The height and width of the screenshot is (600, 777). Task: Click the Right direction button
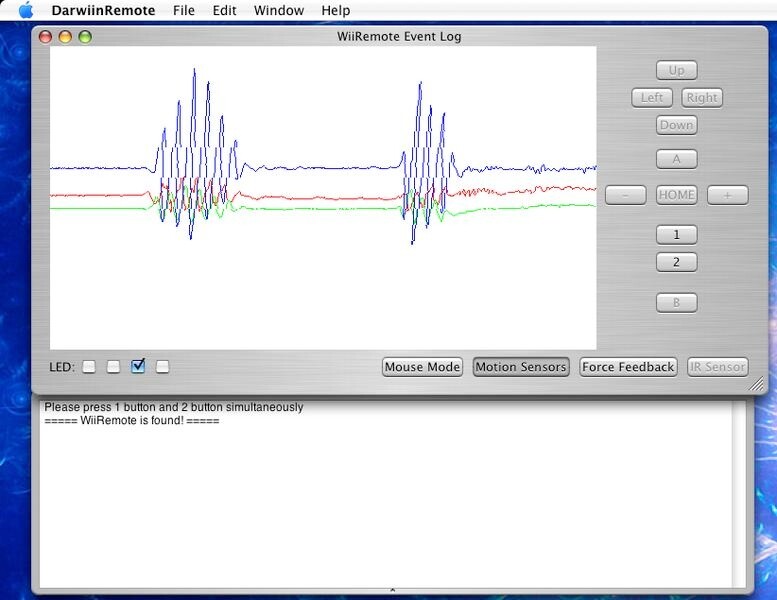[702, 98]
